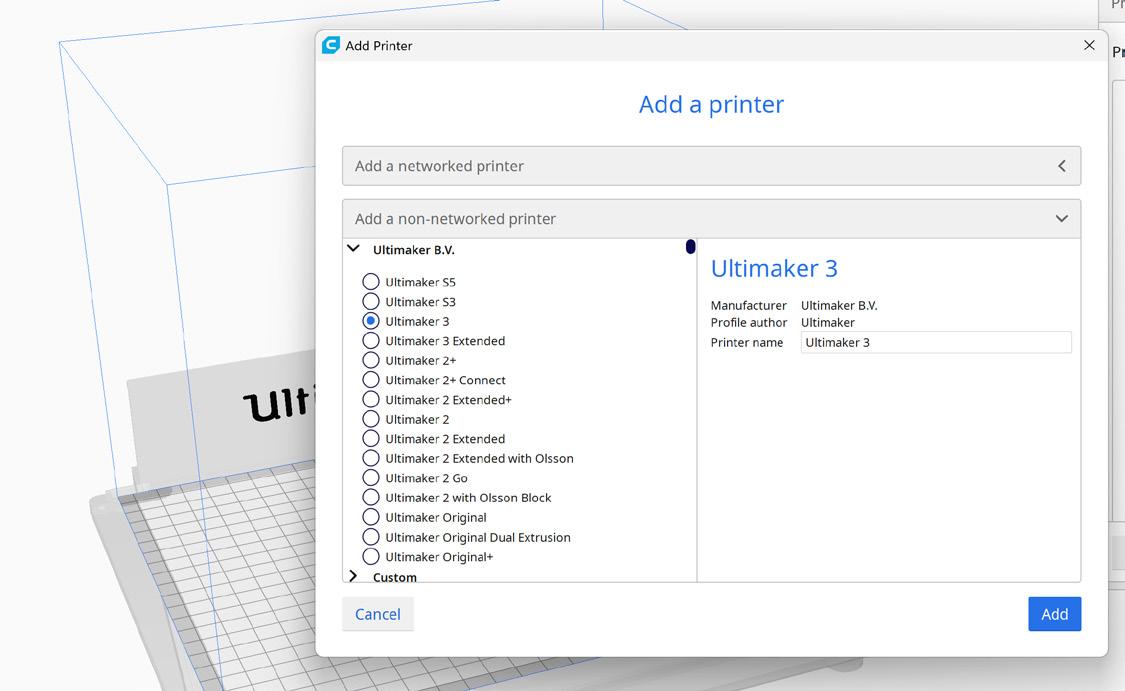Viewport: 1125px width, 691px height.
Task: Click the Cancel button
Action: 378,614
